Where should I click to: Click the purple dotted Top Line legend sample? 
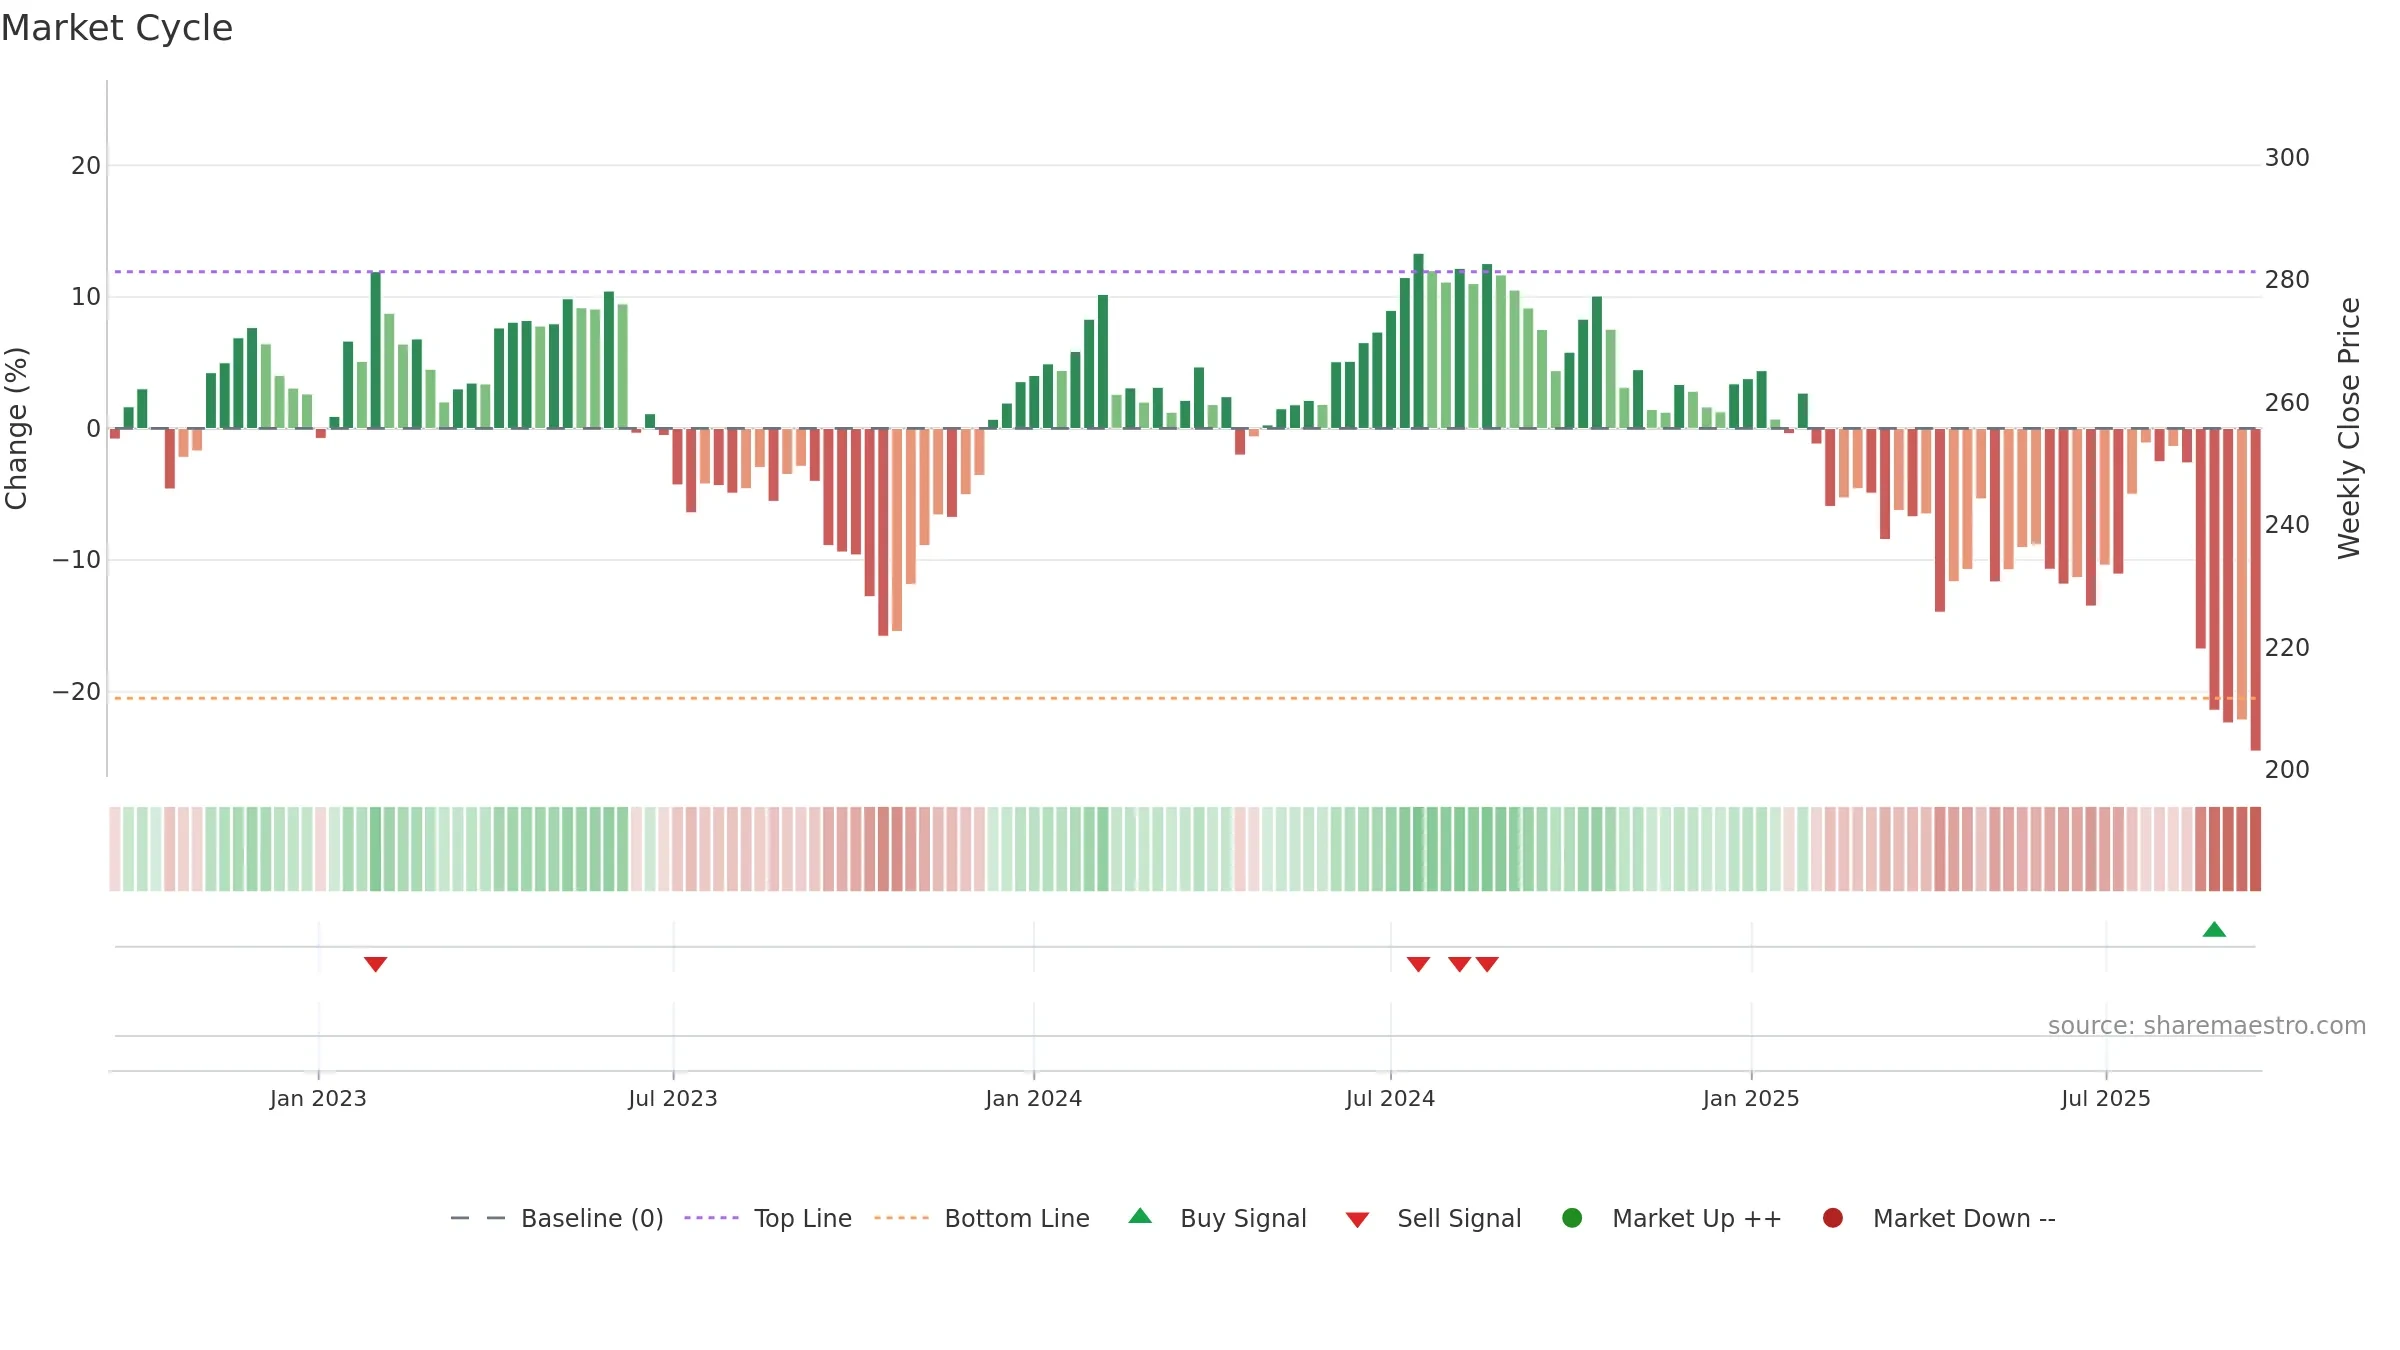pyautogui.click(x=711, y=1218)
